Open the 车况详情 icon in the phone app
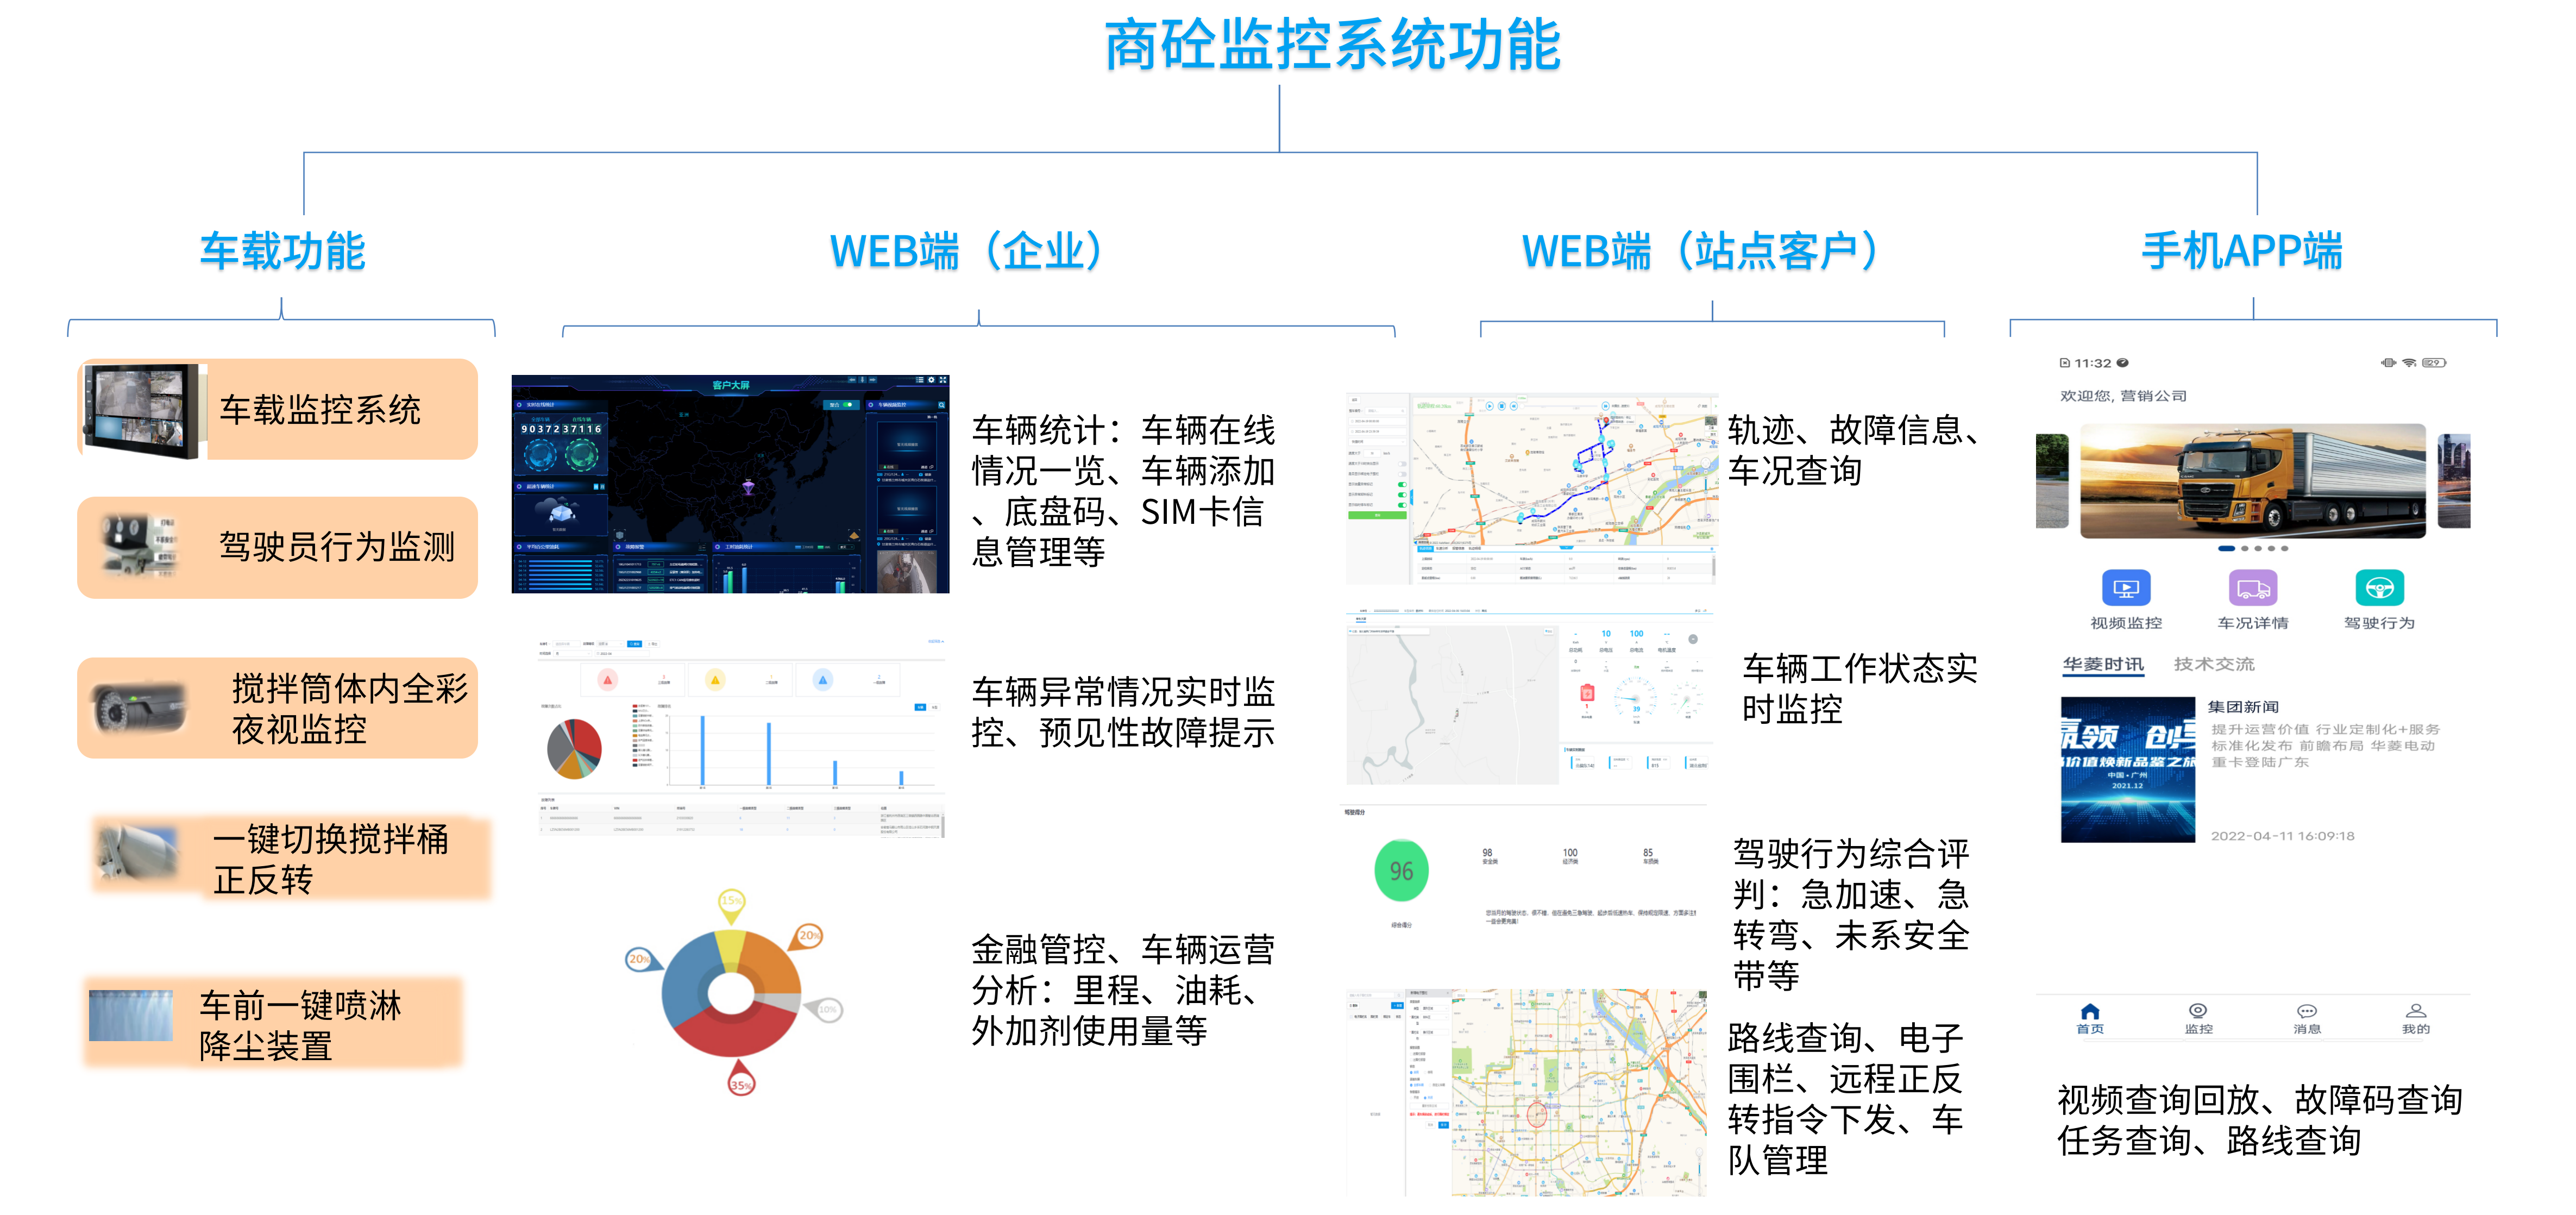This screenshot has height=1215, width=2576. tap(2254, 589)
